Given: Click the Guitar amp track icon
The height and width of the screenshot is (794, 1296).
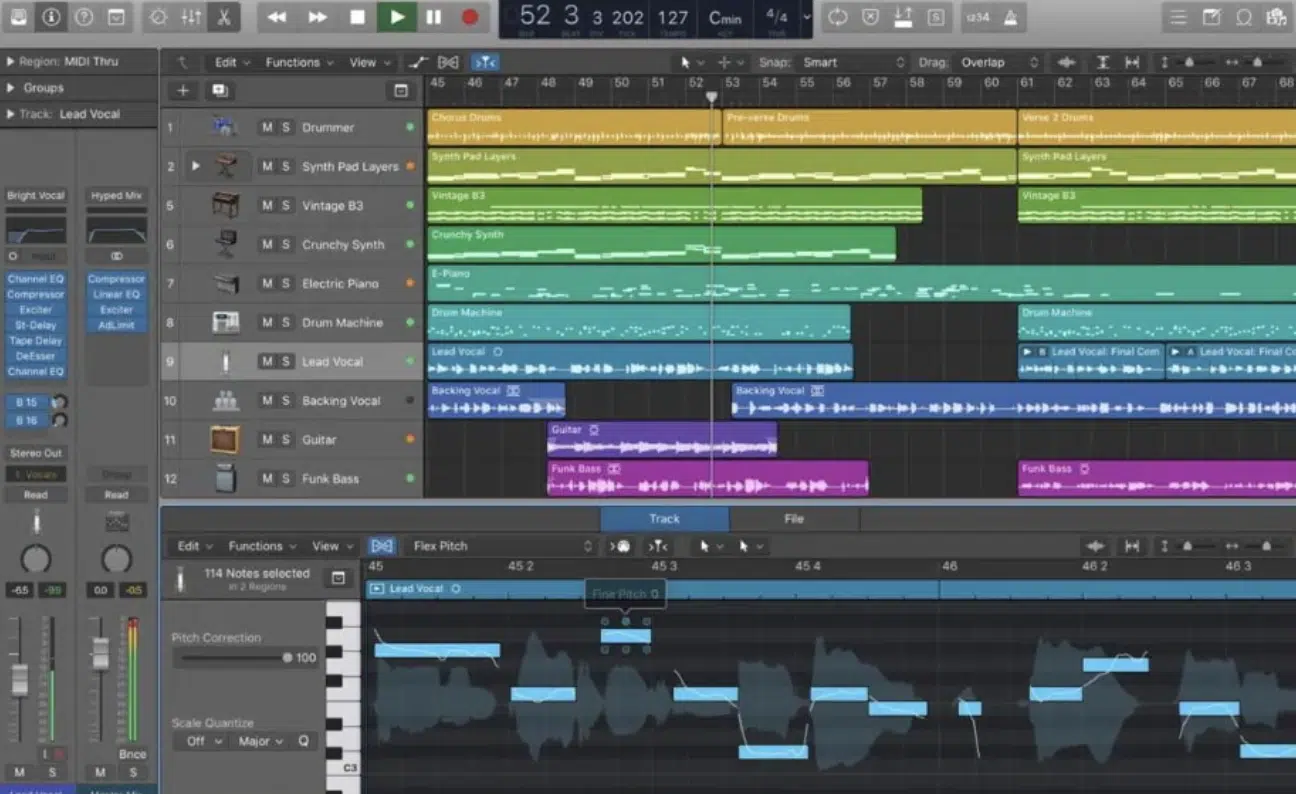Looking at the screenshot, I should click(x=224, y=439).
